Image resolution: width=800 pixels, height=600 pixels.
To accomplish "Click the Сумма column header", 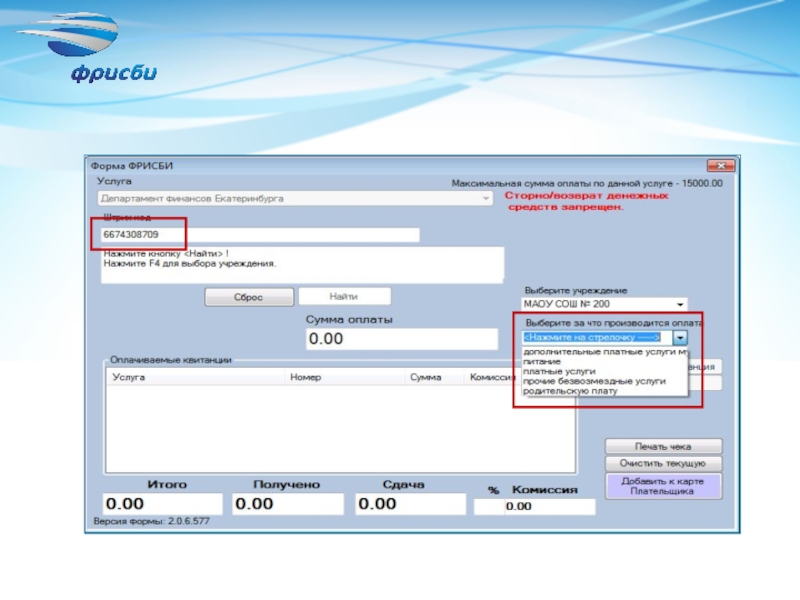I will pos(434,378).
